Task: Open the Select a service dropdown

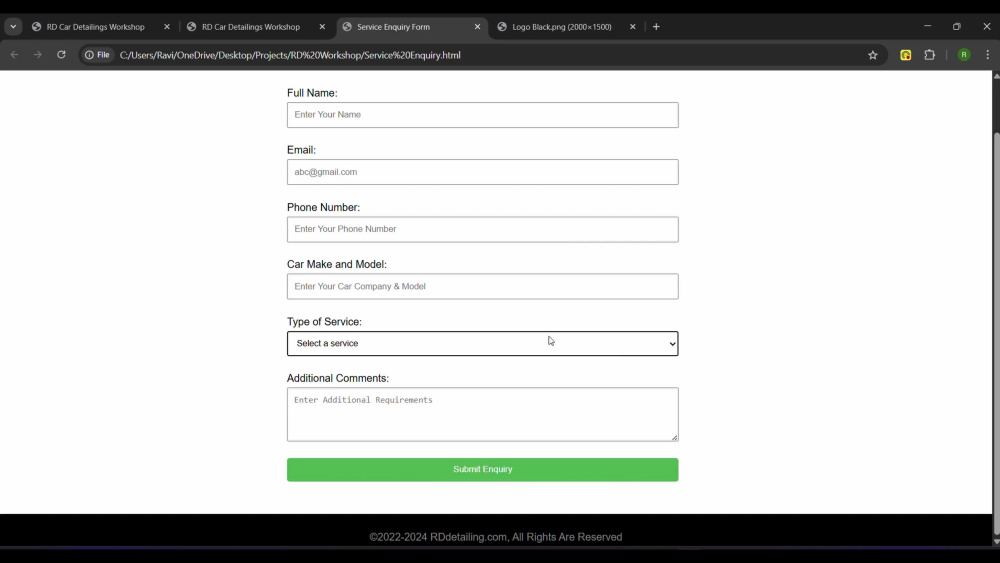Action: pos(483,344)
